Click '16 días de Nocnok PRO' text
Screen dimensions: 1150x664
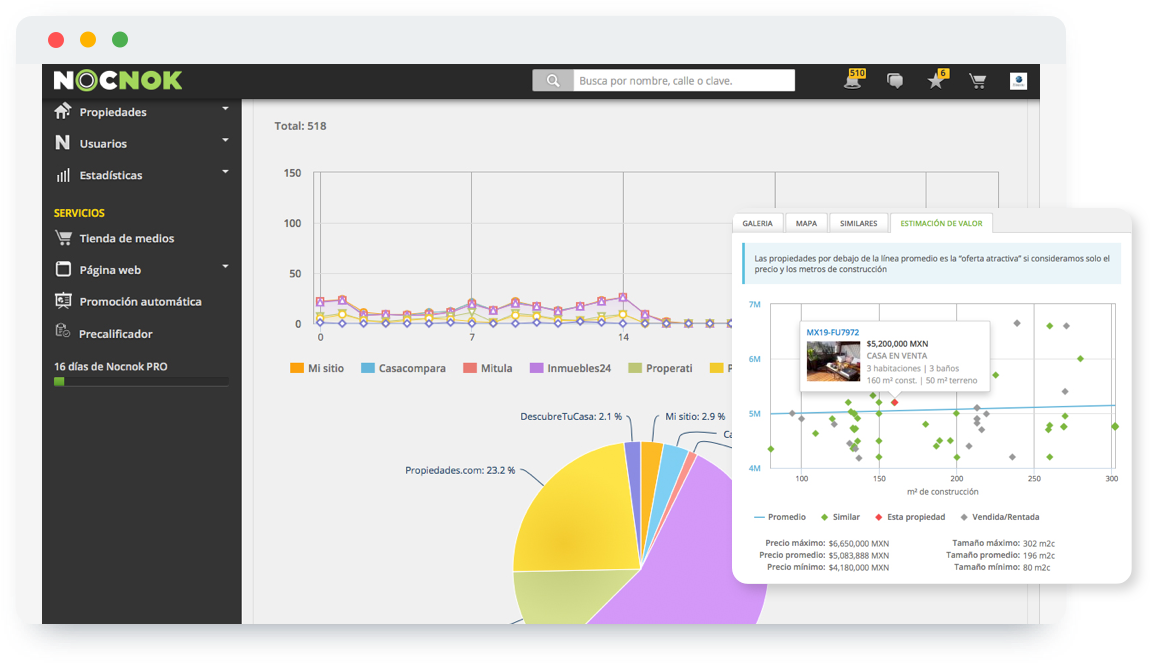click(x=111, y=366)
